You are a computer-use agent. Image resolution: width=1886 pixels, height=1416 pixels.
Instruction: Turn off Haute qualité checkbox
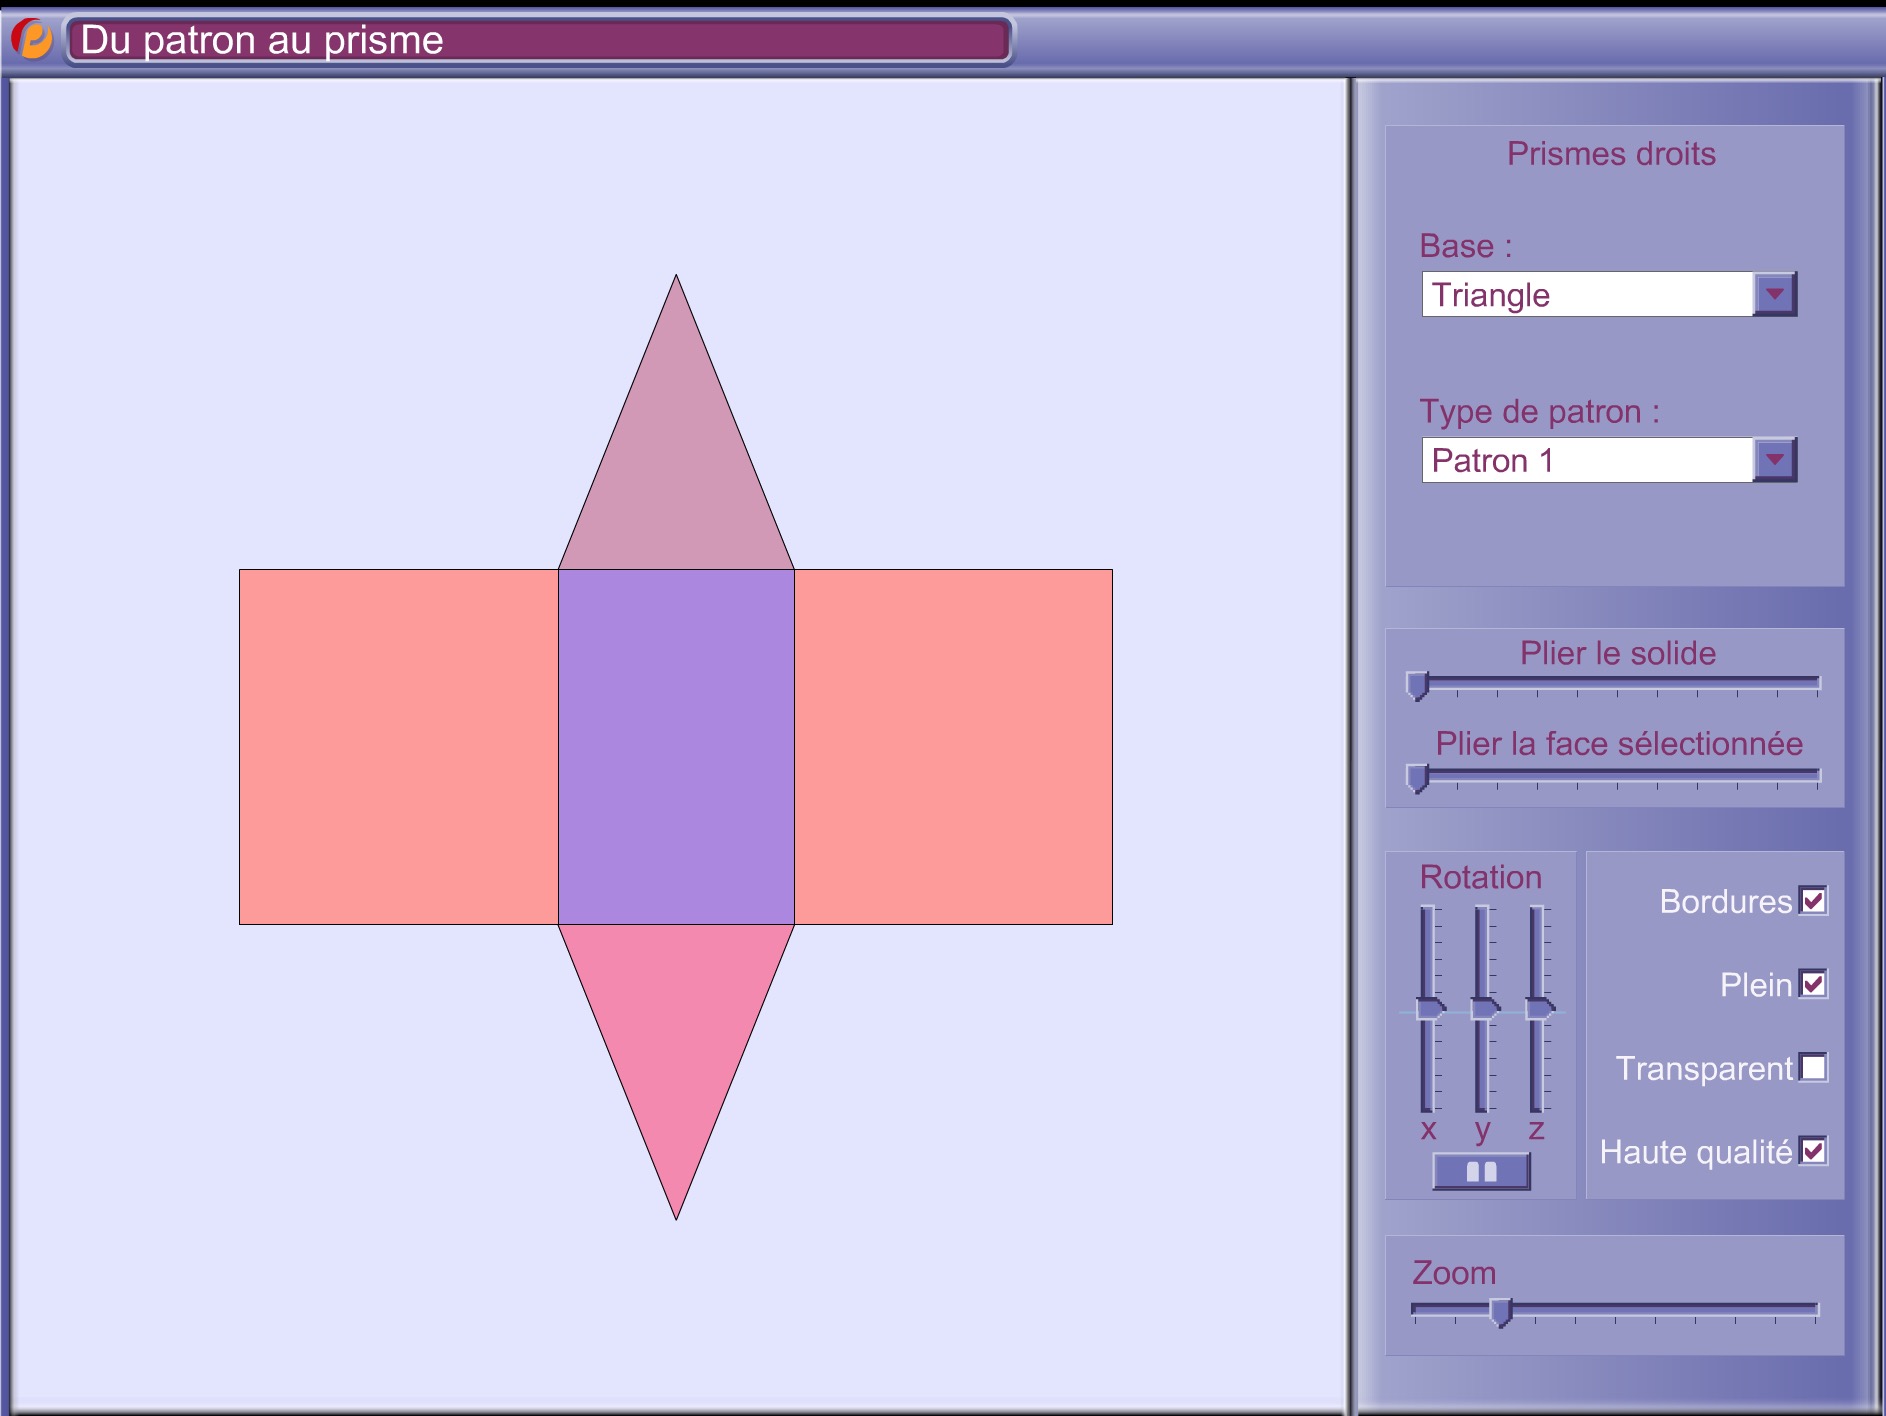pos(1813,1151)
